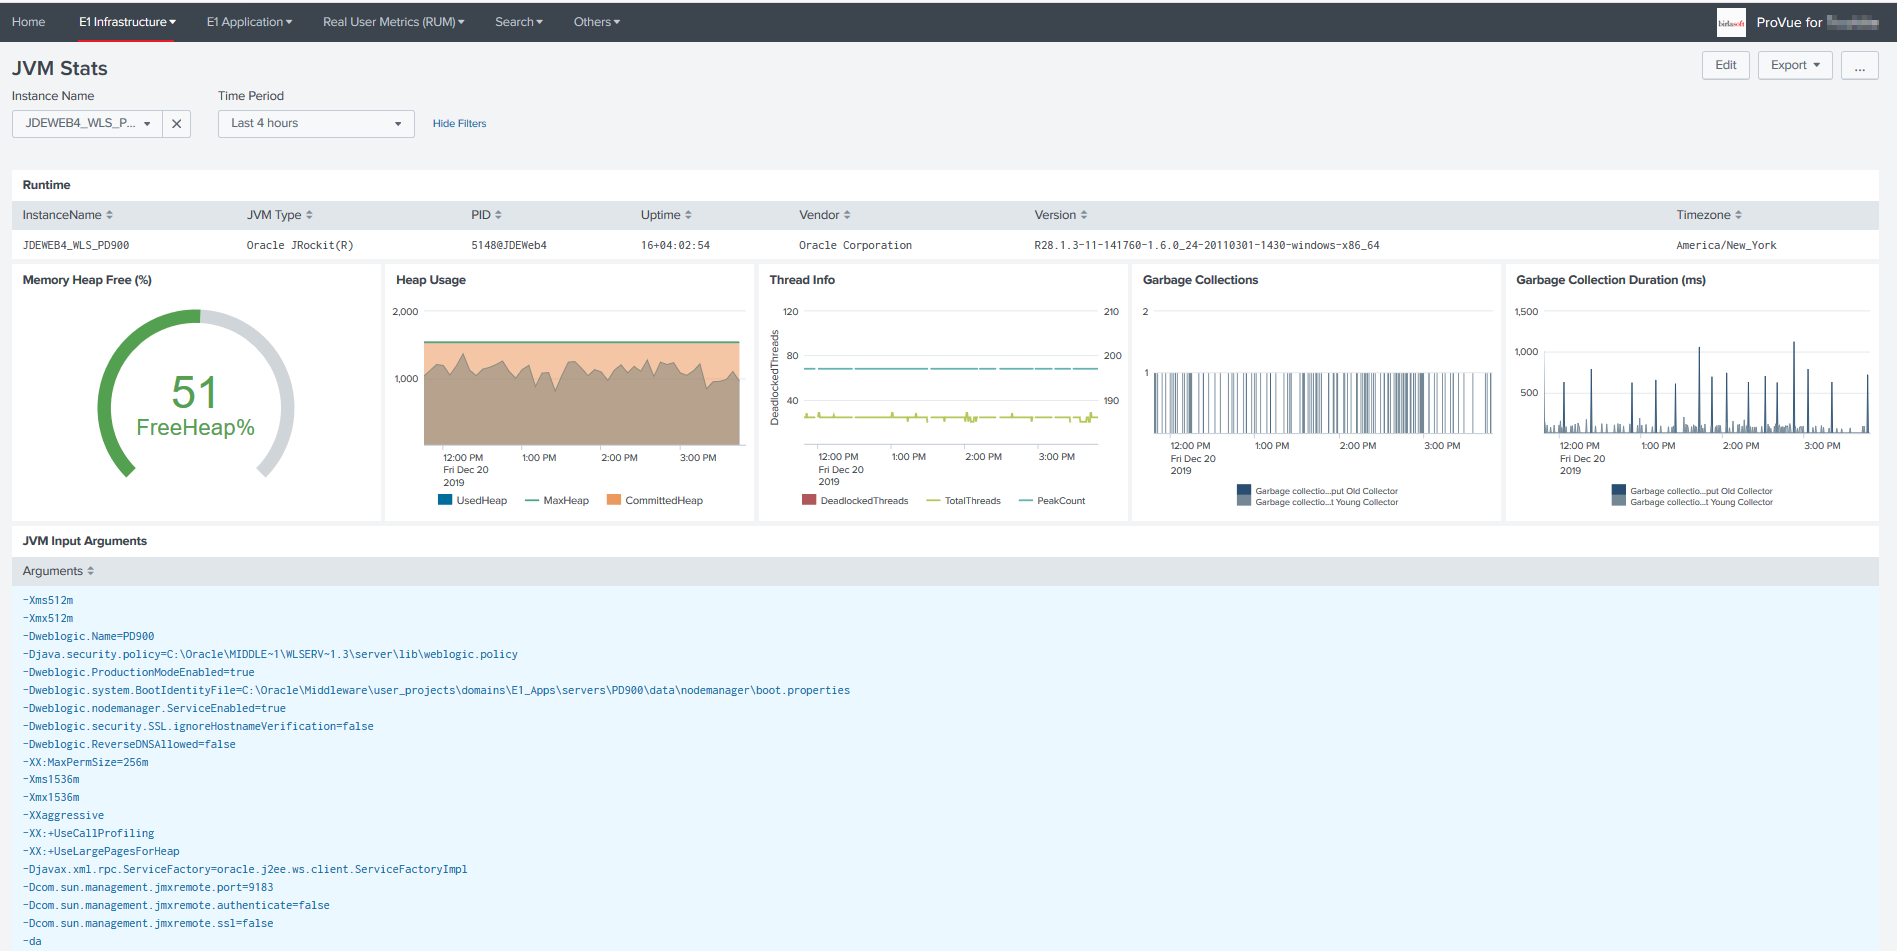Toggle DeadlockedThreads series in legend
Image resolution: width=1897 pixels, height=951 pixels.
[x=855, y=501]
